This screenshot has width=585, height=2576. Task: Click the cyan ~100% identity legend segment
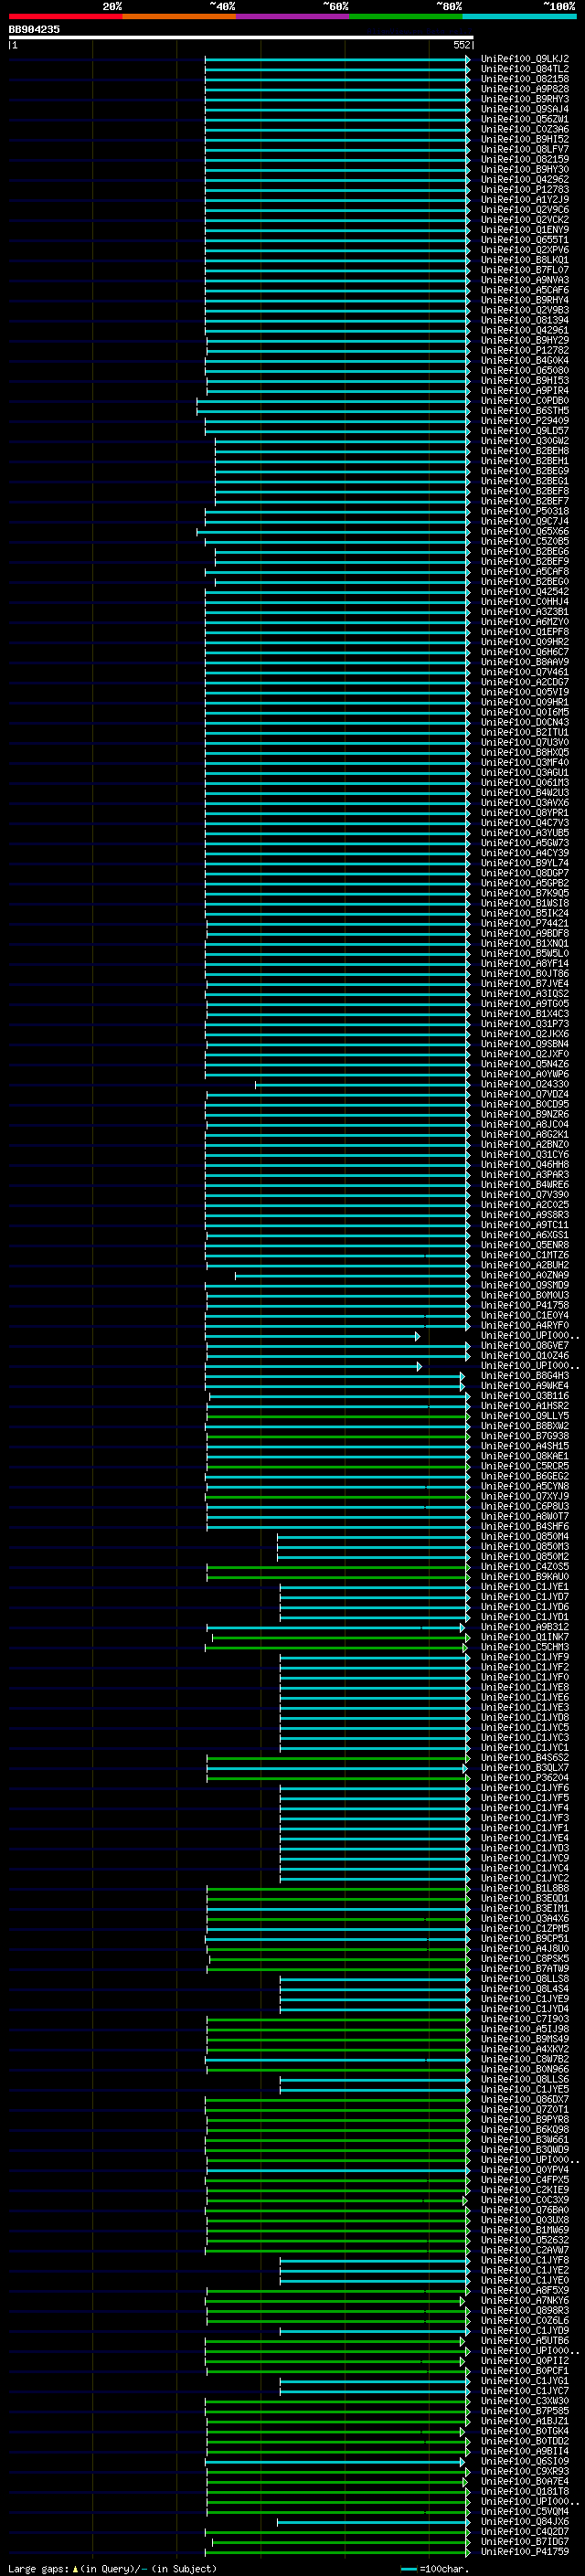(x=519, y=16)
